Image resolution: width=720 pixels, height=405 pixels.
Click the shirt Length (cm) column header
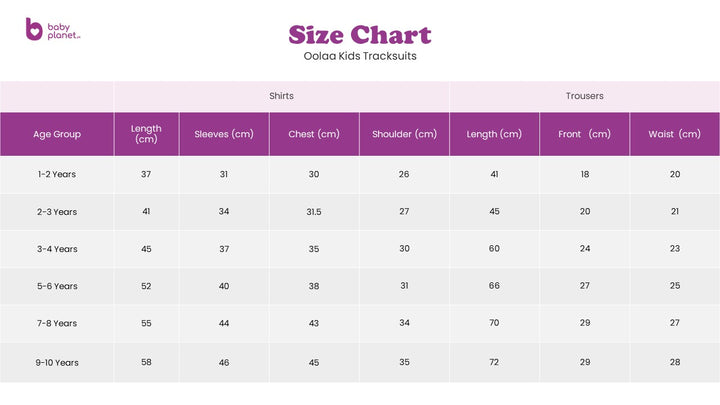pos(146,134)
